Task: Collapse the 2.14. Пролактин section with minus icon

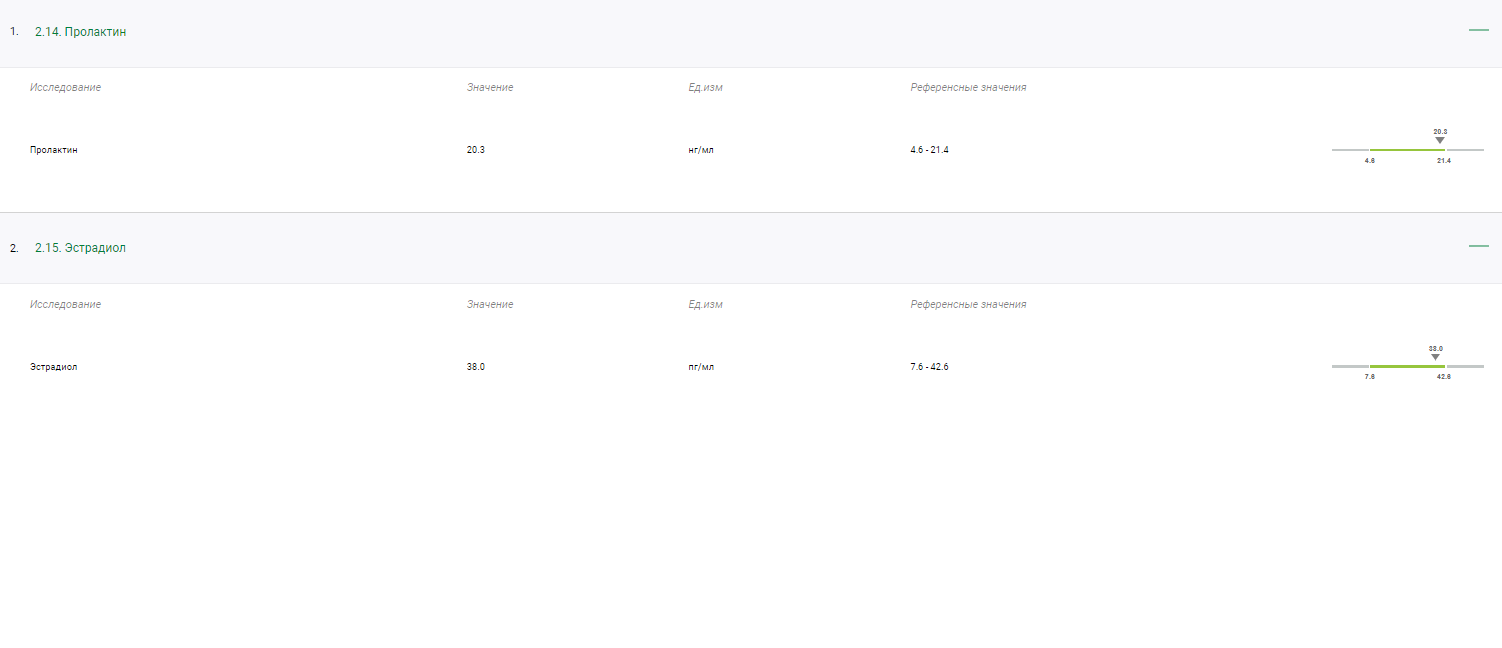Action: [x=1478, y=31]
